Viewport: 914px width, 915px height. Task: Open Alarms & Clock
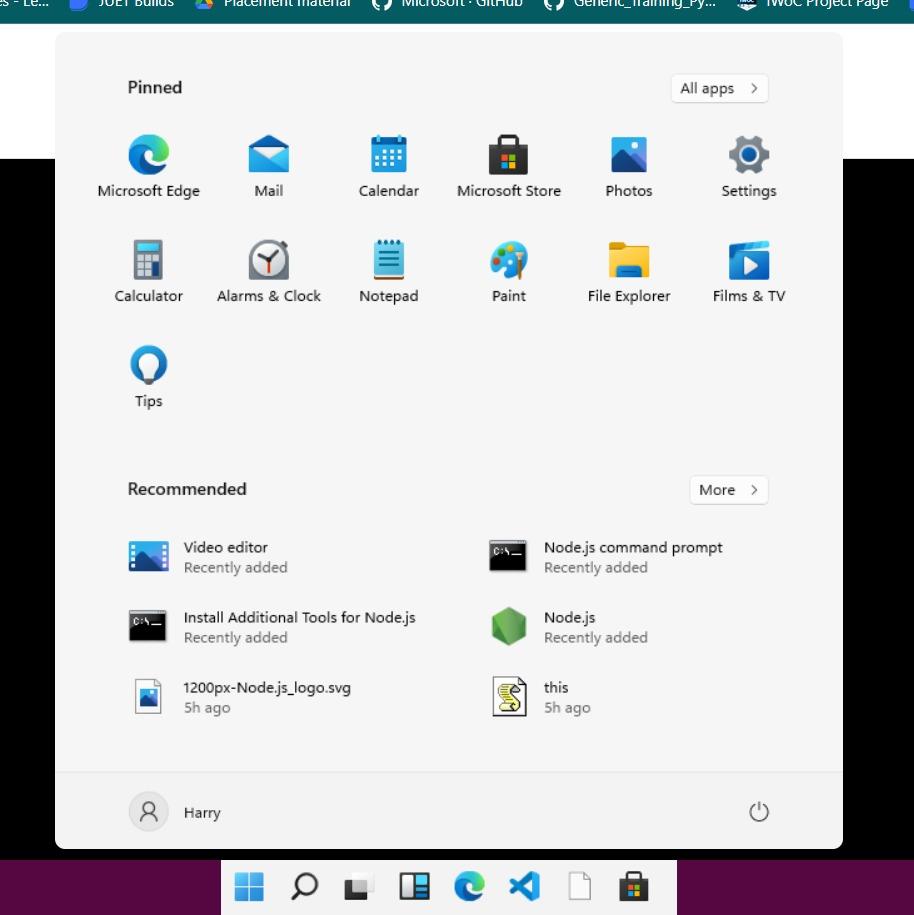coord(268,270)
